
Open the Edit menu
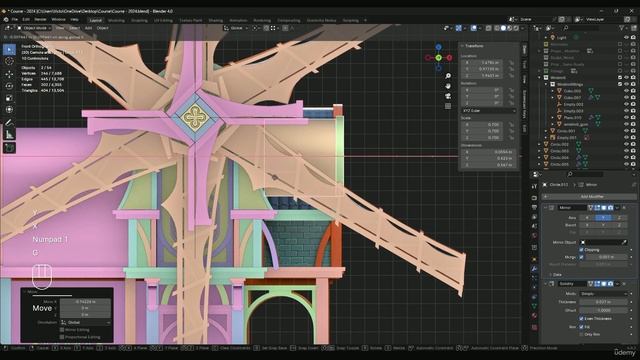[x=26, y=19]
